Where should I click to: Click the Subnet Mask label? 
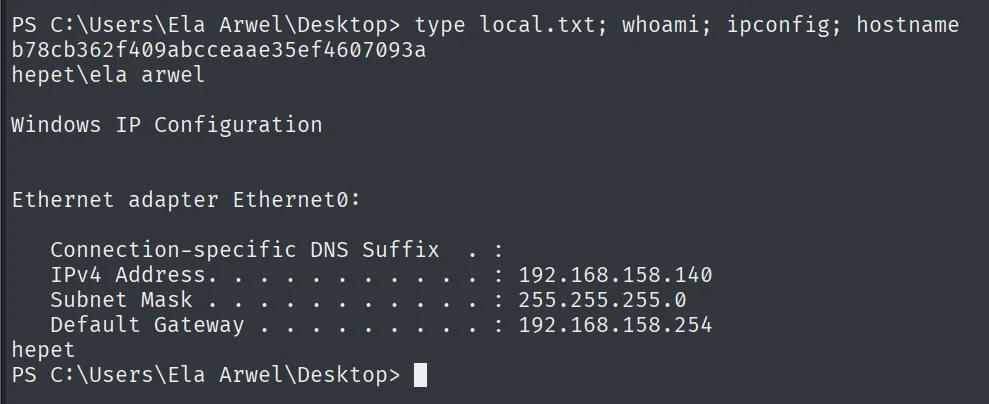(122, 300)
